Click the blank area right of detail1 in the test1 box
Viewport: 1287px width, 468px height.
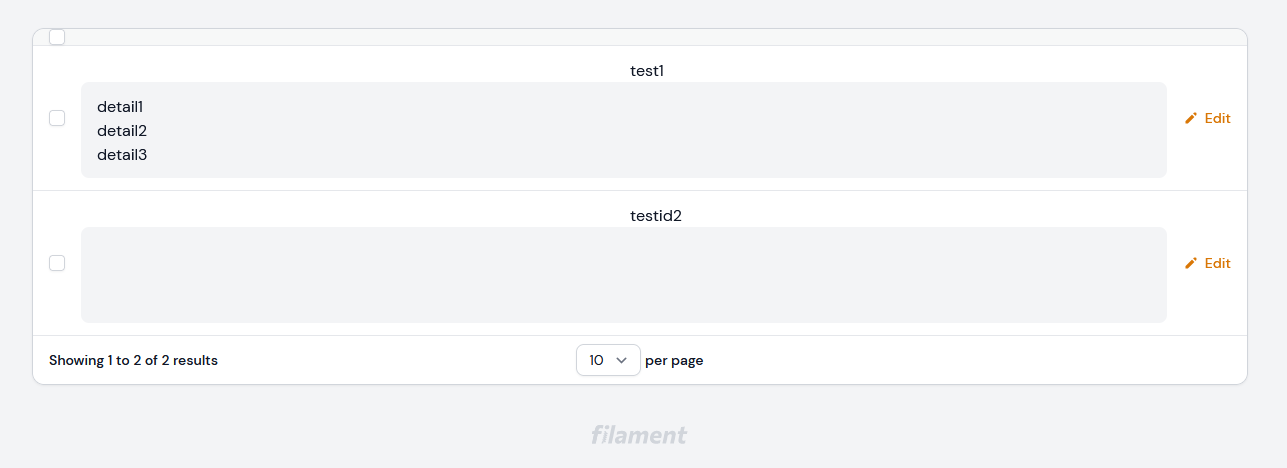click(x=650, y=106)
